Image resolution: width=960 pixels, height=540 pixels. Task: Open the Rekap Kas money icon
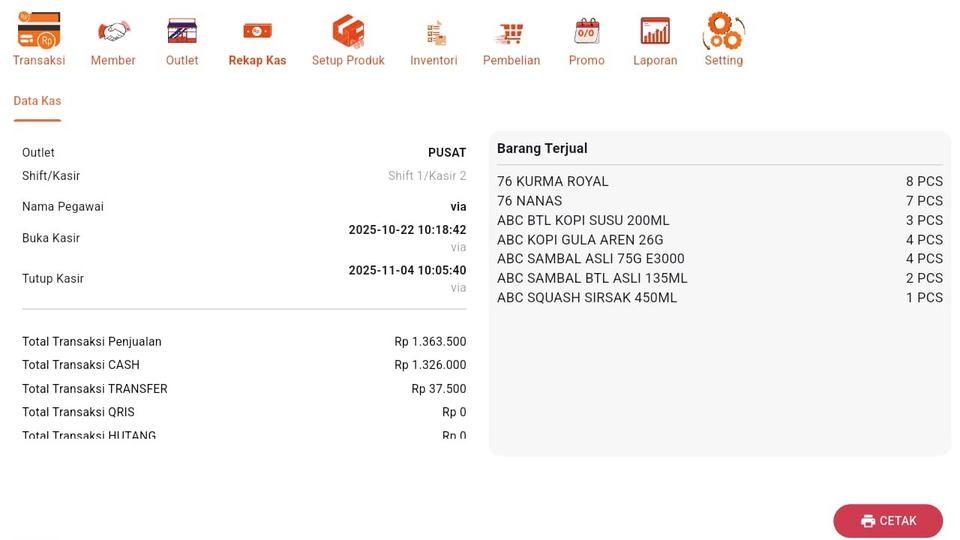point(257,31)
